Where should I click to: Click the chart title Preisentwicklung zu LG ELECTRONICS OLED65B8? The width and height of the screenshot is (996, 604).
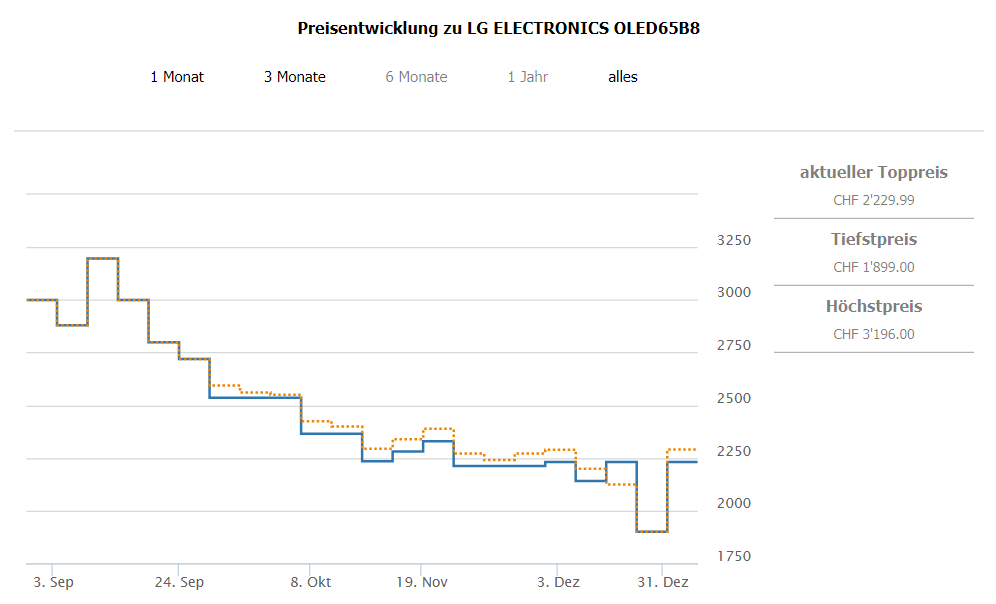click(498, 28)
